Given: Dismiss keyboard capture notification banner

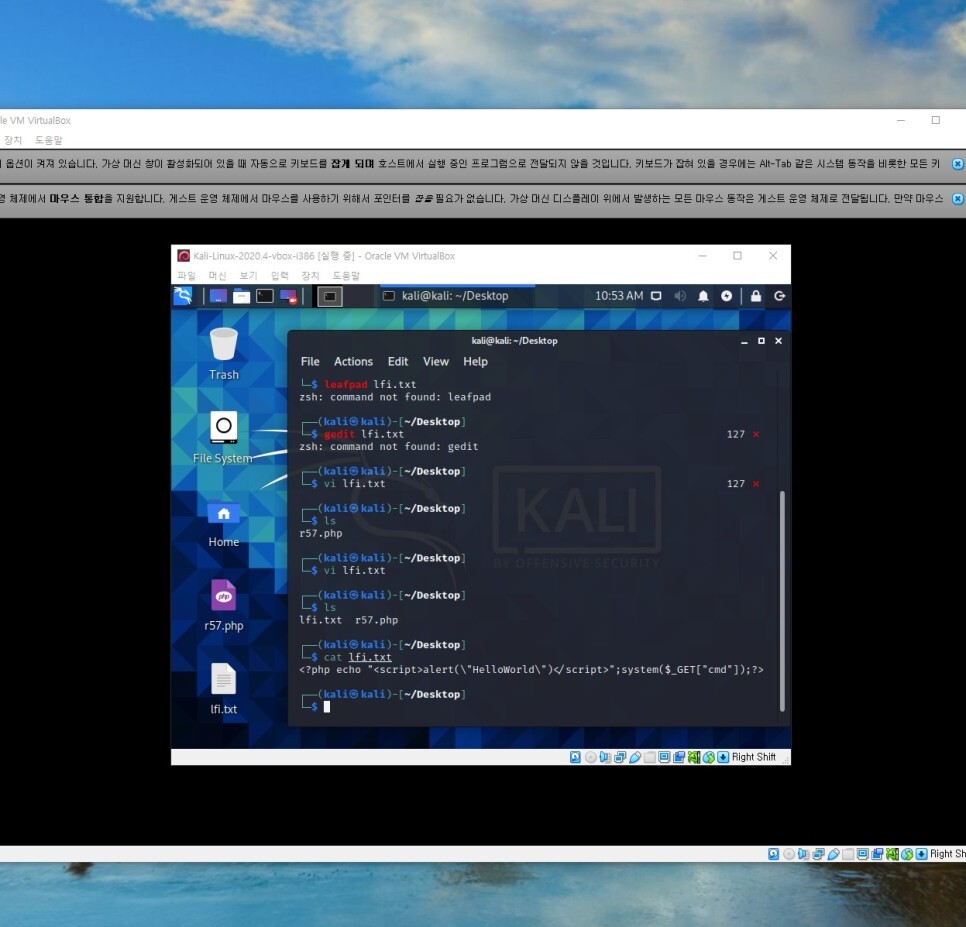Looking at the screenshot, I should pos(957,164).
